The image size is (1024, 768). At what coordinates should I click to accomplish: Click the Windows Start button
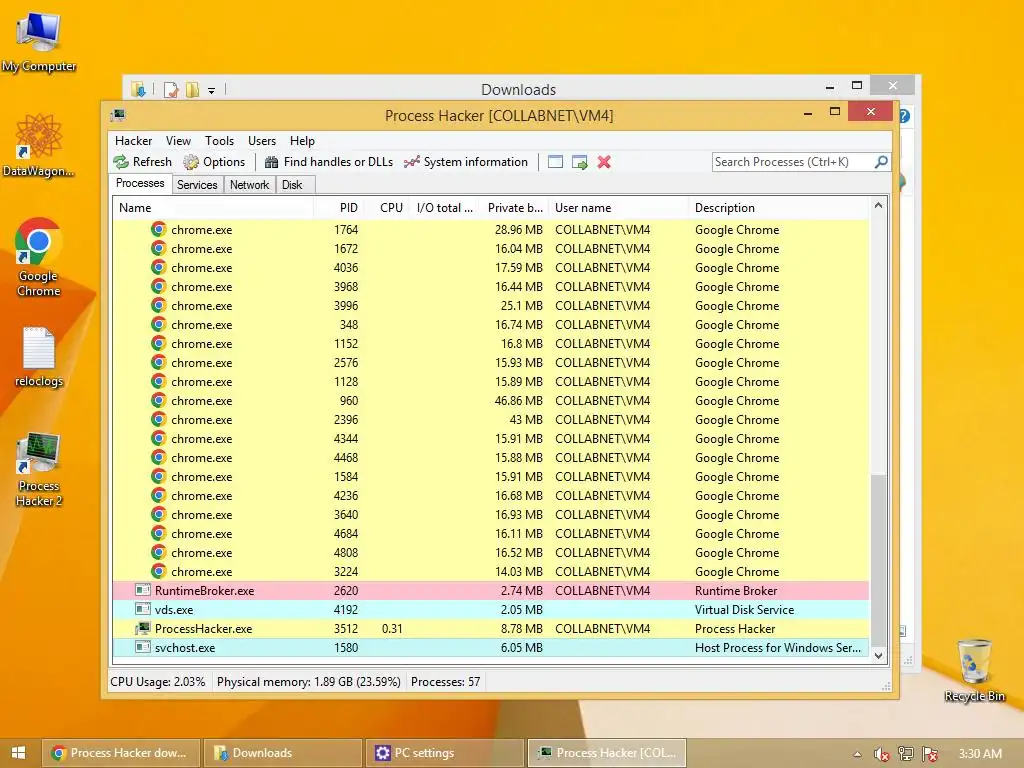click(x=18, y=753)
